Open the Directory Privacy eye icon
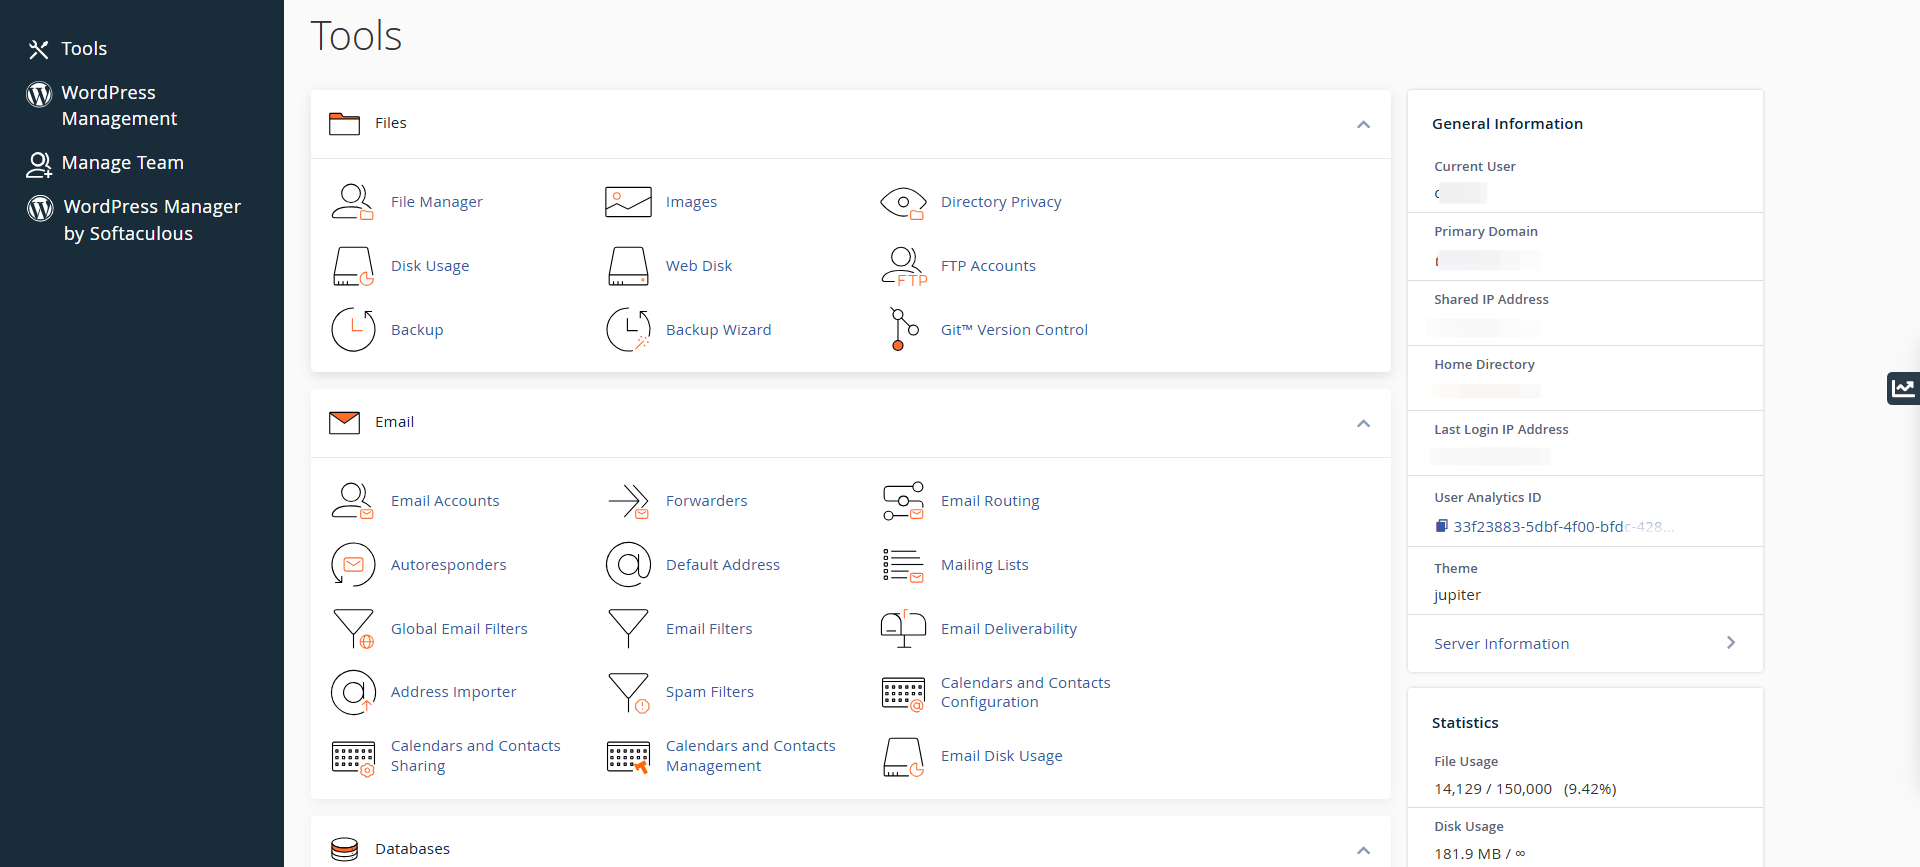 (x=903, y=202)
